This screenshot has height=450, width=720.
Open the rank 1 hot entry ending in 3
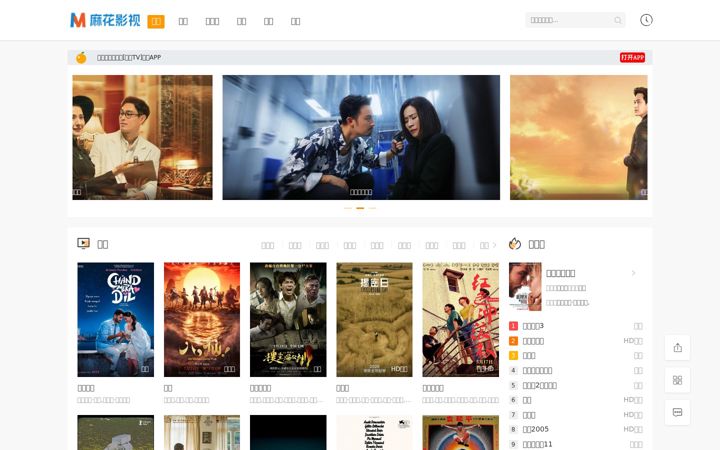[x=576, y=326]
